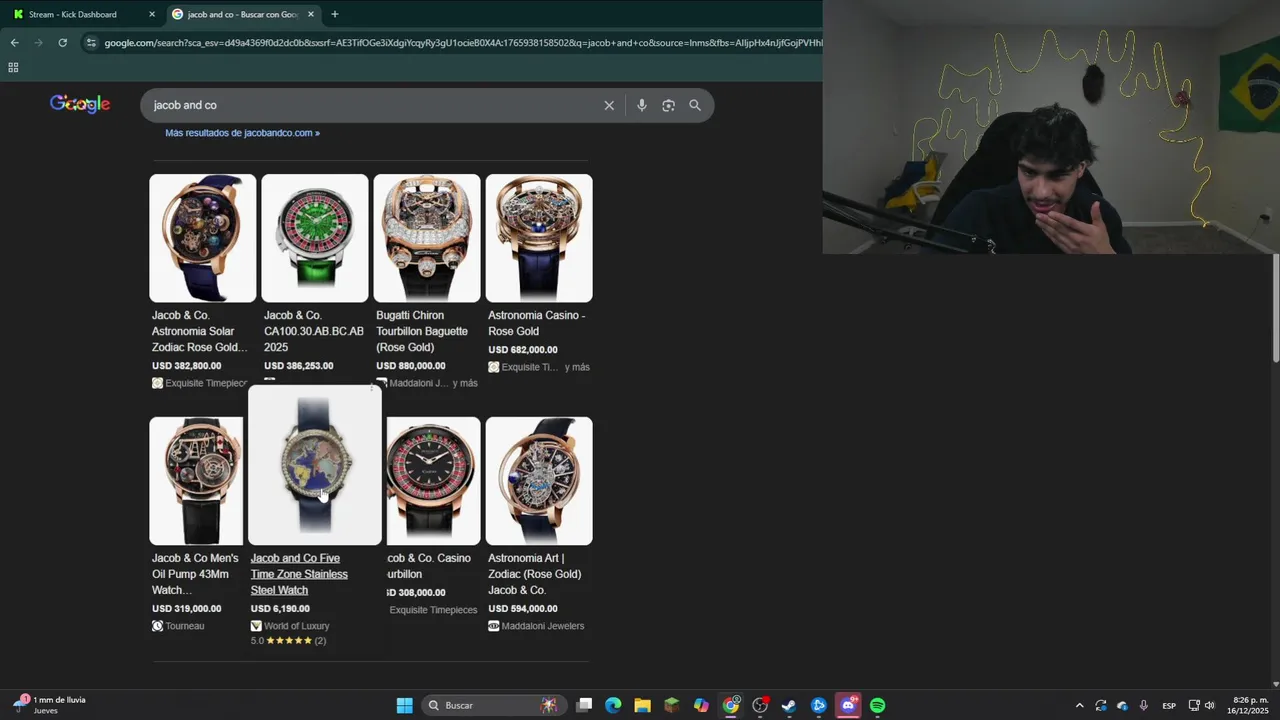Open Astronomia Casino - Rose Gold title link
Screen dimensions: 1280x720
point(537,323)
